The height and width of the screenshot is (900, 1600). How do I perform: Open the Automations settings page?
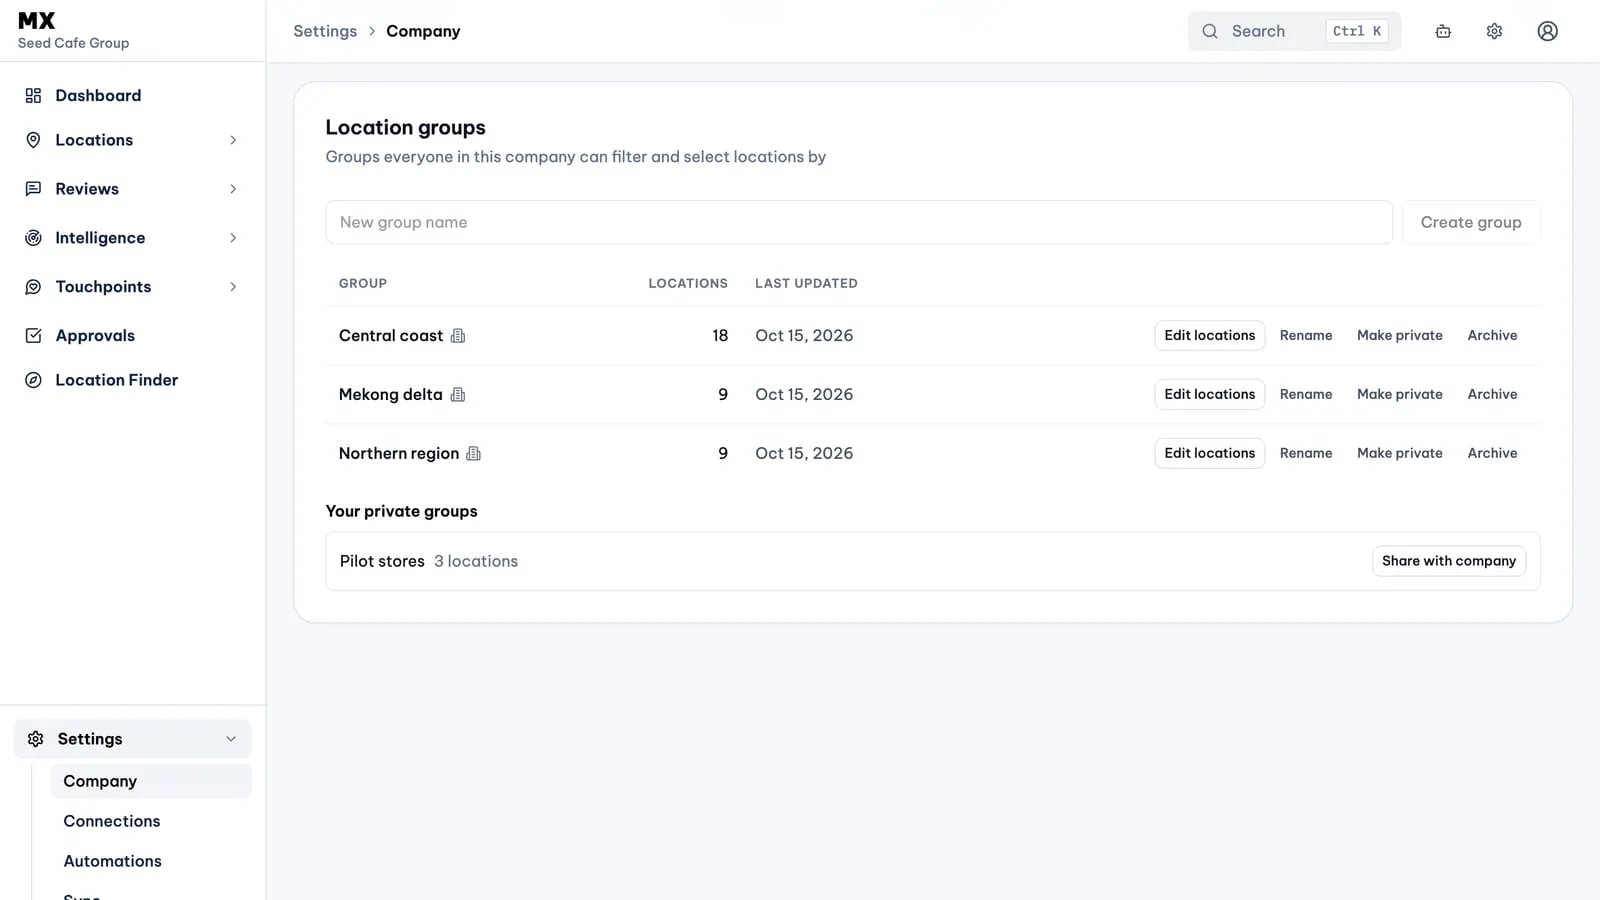point(151,861)
